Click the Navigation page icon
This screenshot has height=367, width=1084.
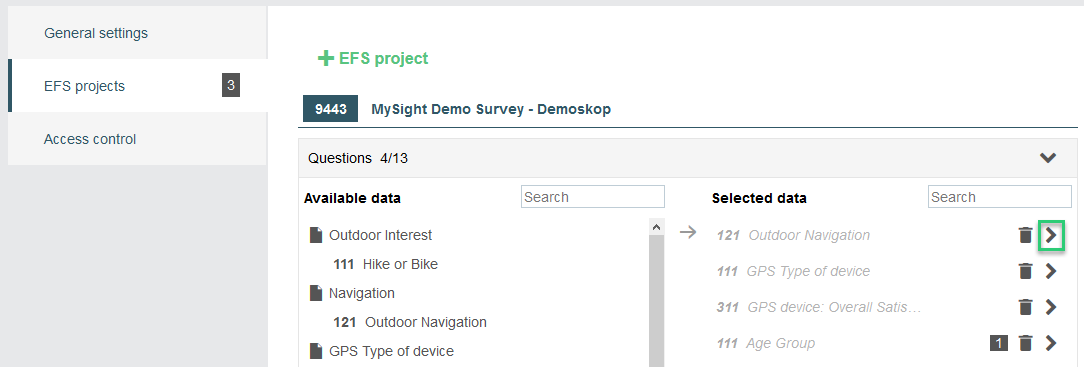coord(316,293)
